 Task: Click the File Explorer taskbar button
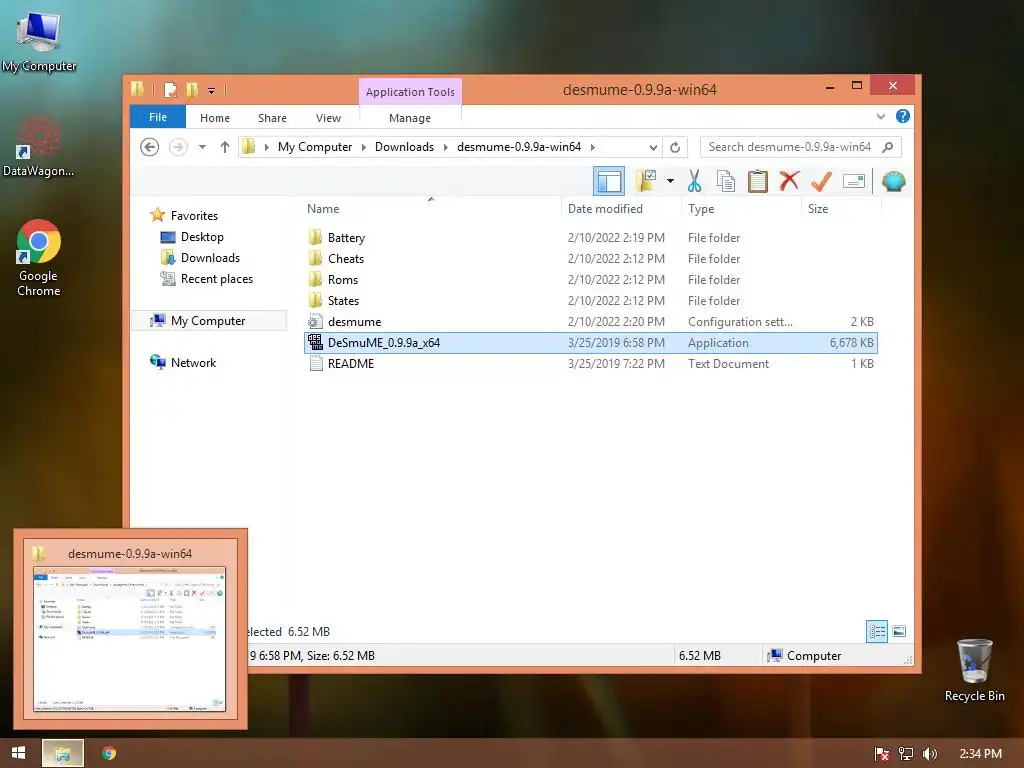click(63, 753)
